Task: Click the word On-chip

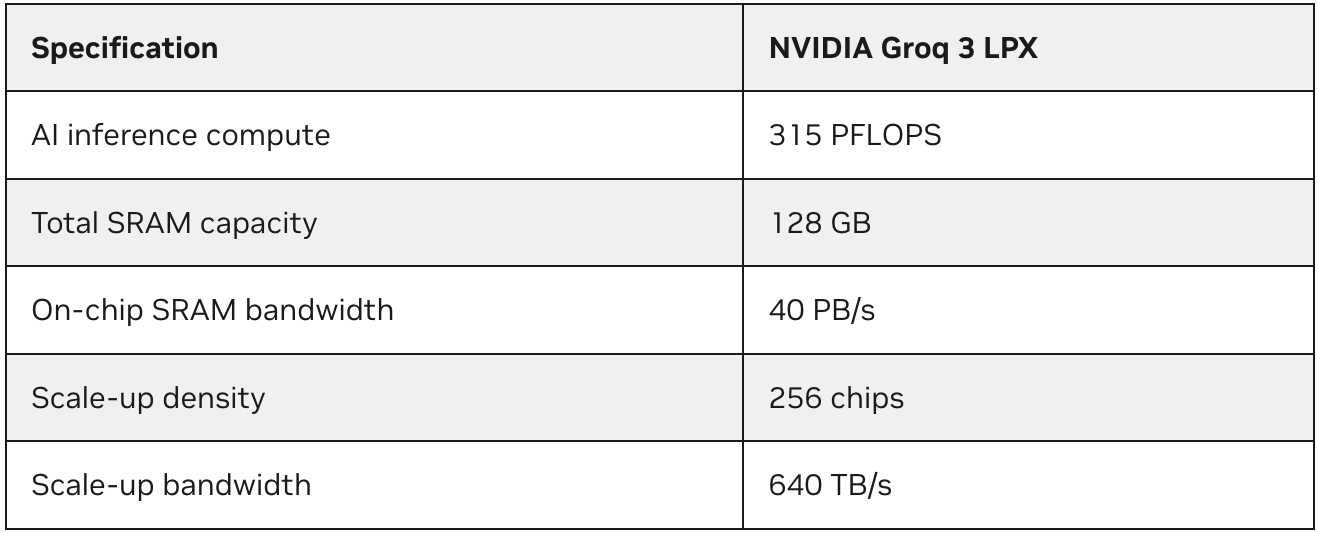Action: pyautogui.click(x=82, y=310)
